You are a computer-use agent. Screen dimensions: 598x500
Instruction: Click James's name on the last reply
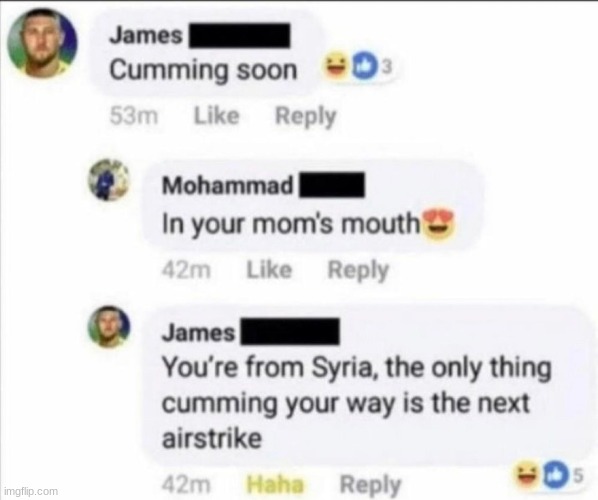coord(199,333)
